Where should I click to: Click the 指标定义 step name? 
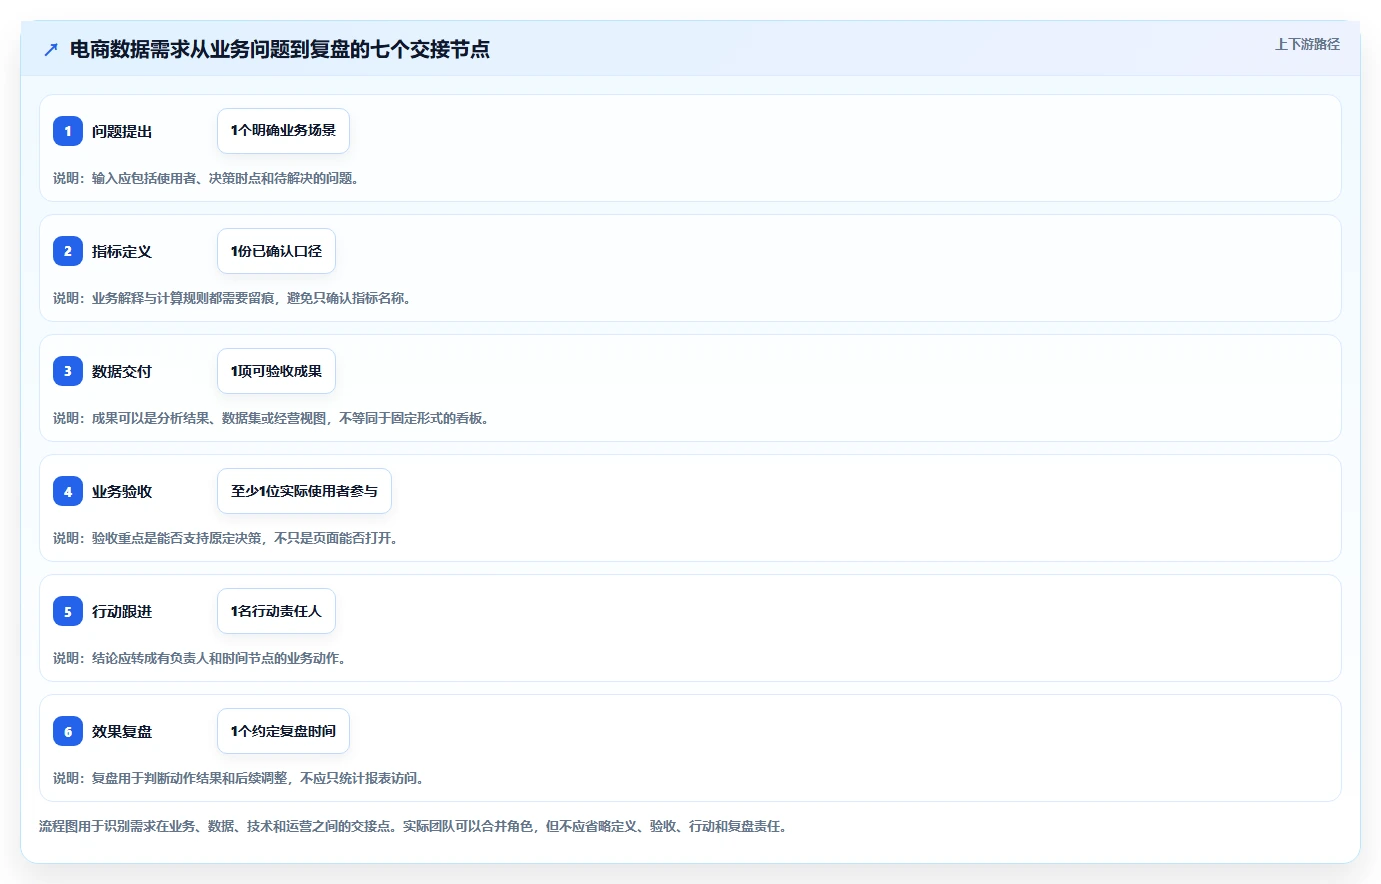(x=122, y=251)
